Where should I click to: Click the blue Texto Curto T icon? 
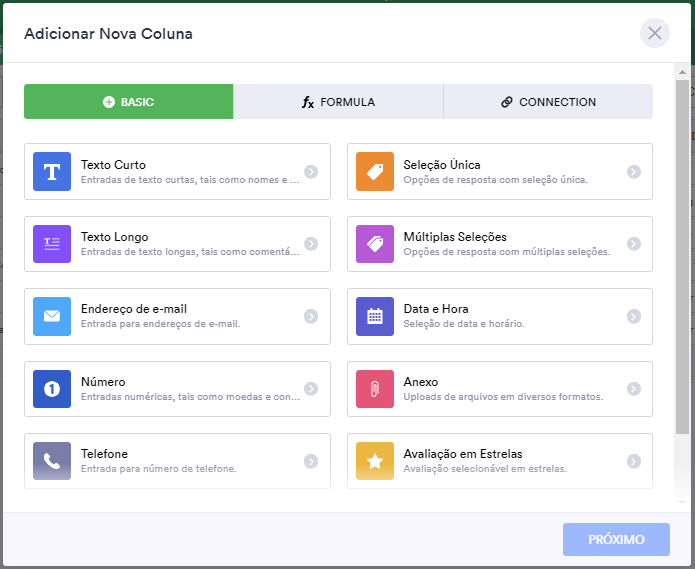(x=52, y=172)
